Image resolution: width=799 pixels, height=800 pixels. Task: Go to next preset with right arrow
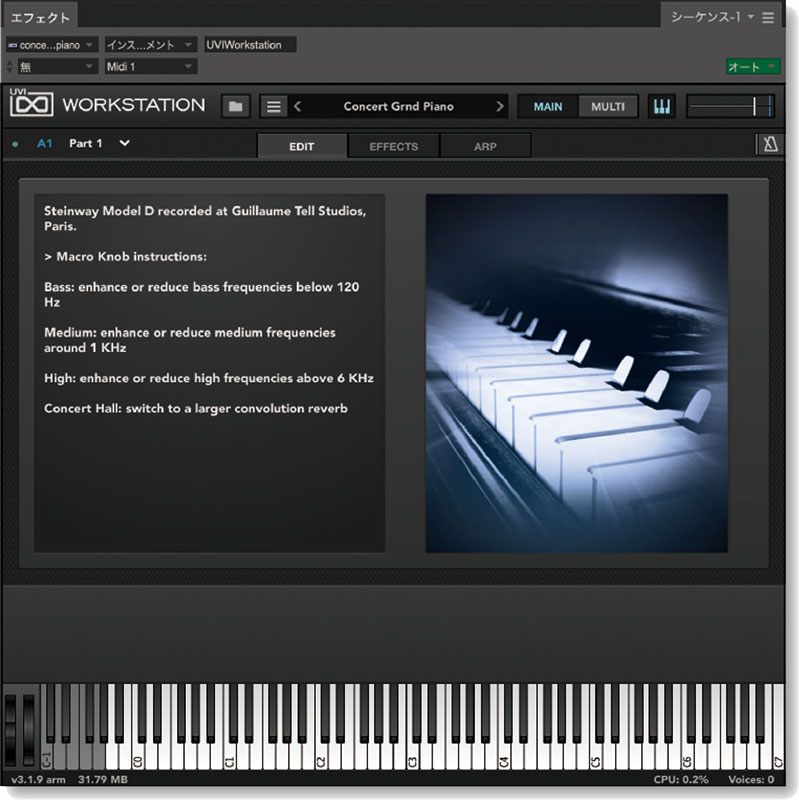pyautogui.click(x=500, y=106)
